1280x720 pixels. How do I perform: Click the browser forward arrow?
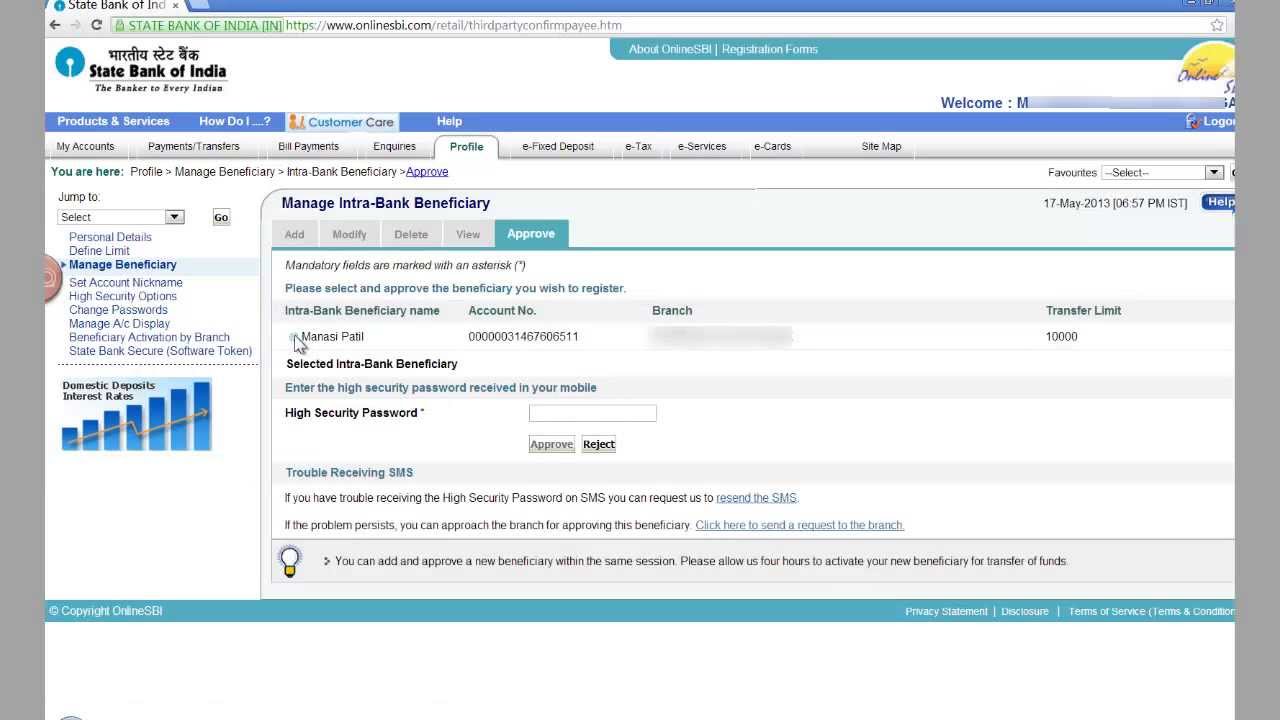pos(75,25)
